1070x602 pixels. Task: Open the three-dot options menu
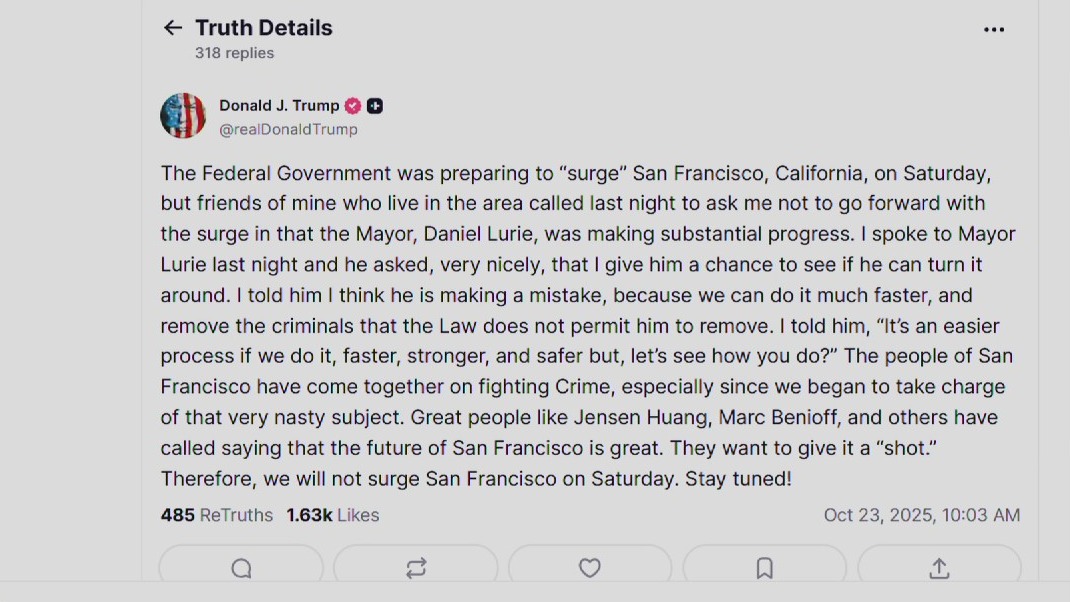(x=994, y=29)
